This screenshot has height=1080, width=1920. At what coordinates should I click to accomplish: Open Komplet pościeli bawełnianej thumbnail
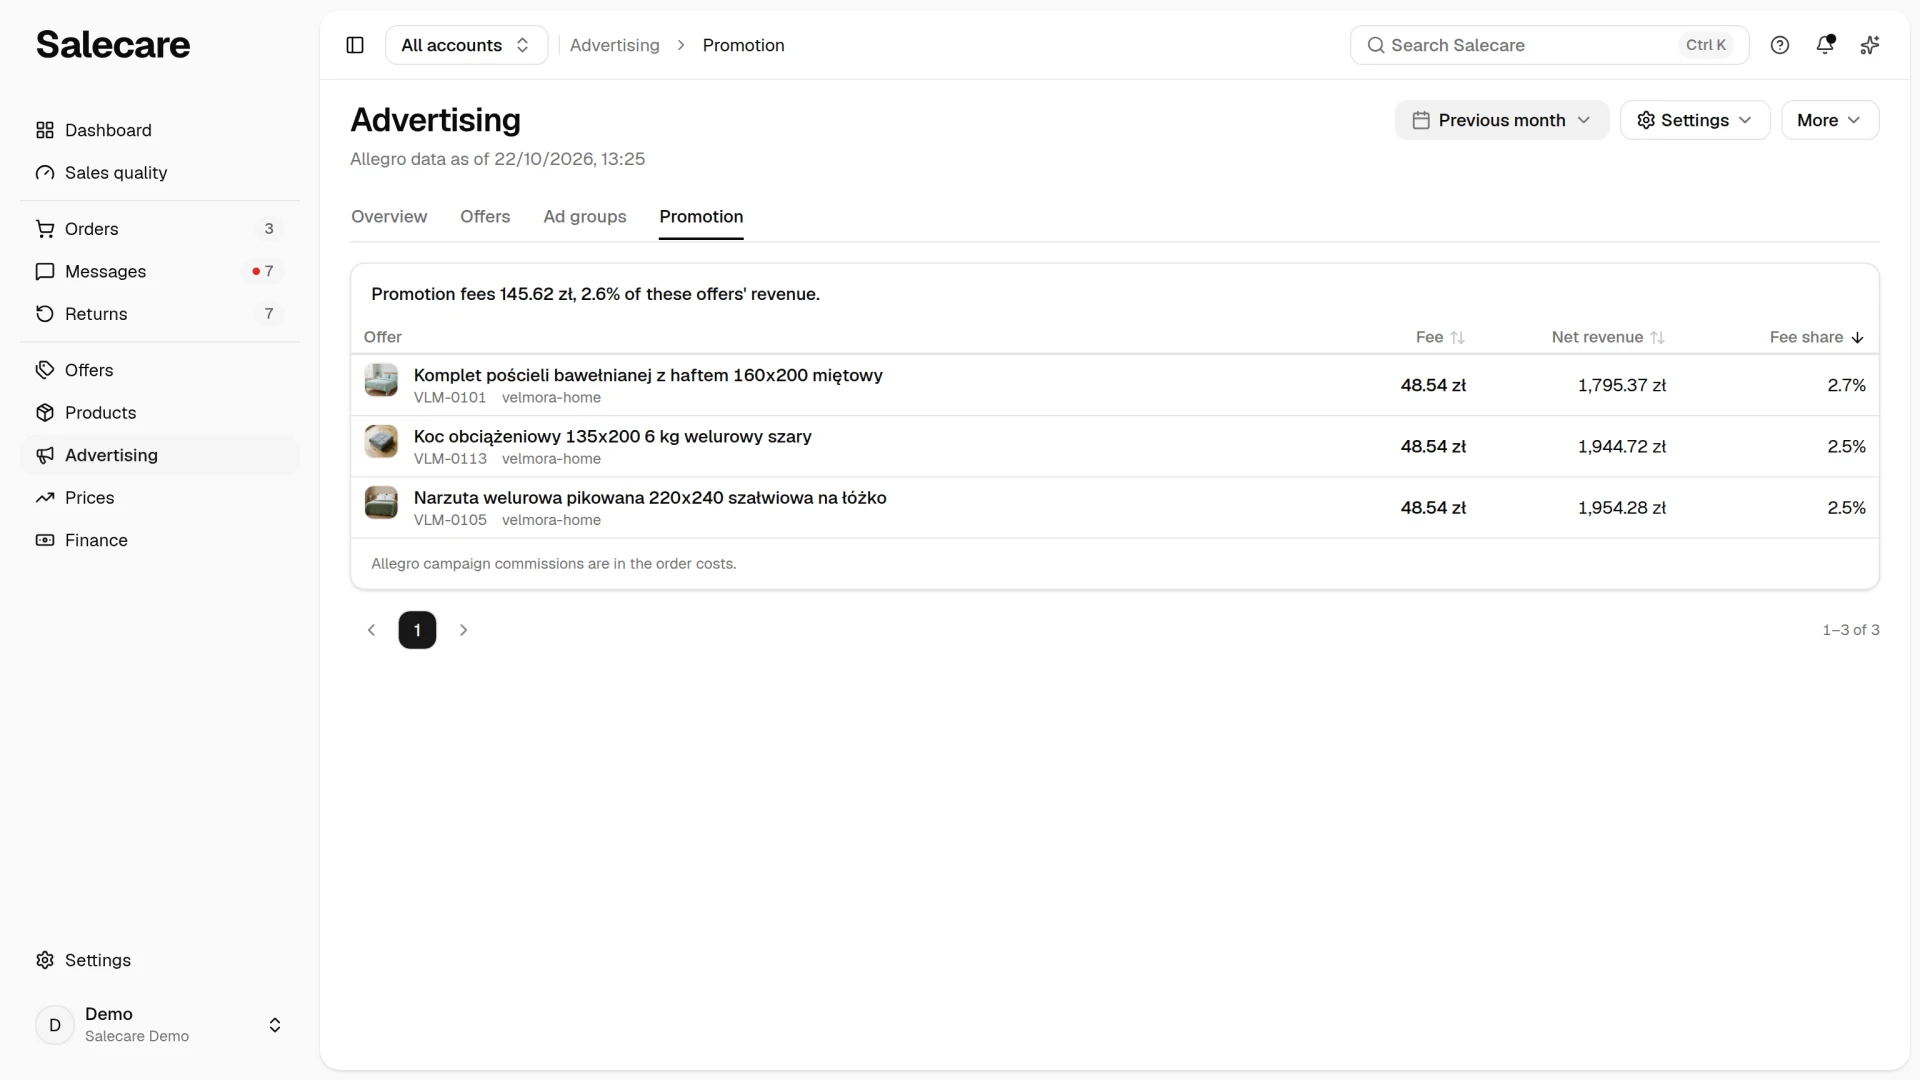coord(381,380)
